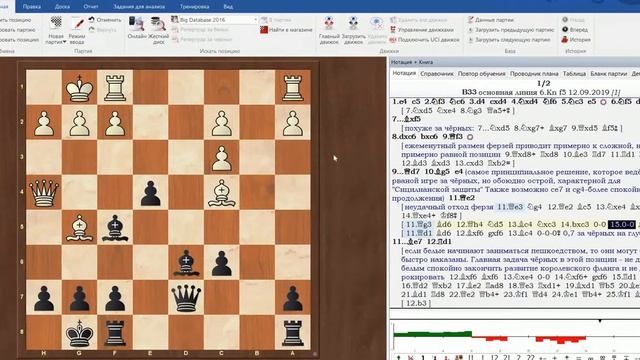
Task: Open Engine management (Управление движками)
Action: point(422,30)
